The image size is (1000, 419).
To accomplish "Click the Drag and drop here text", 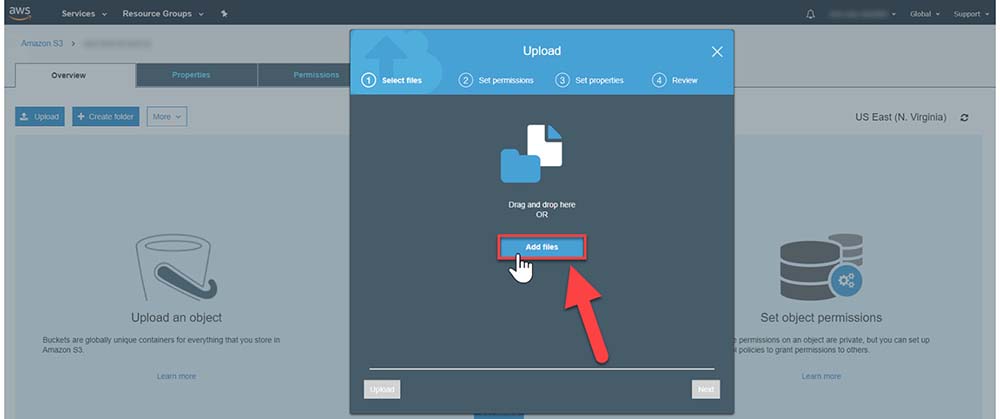I will pos(541,205).
